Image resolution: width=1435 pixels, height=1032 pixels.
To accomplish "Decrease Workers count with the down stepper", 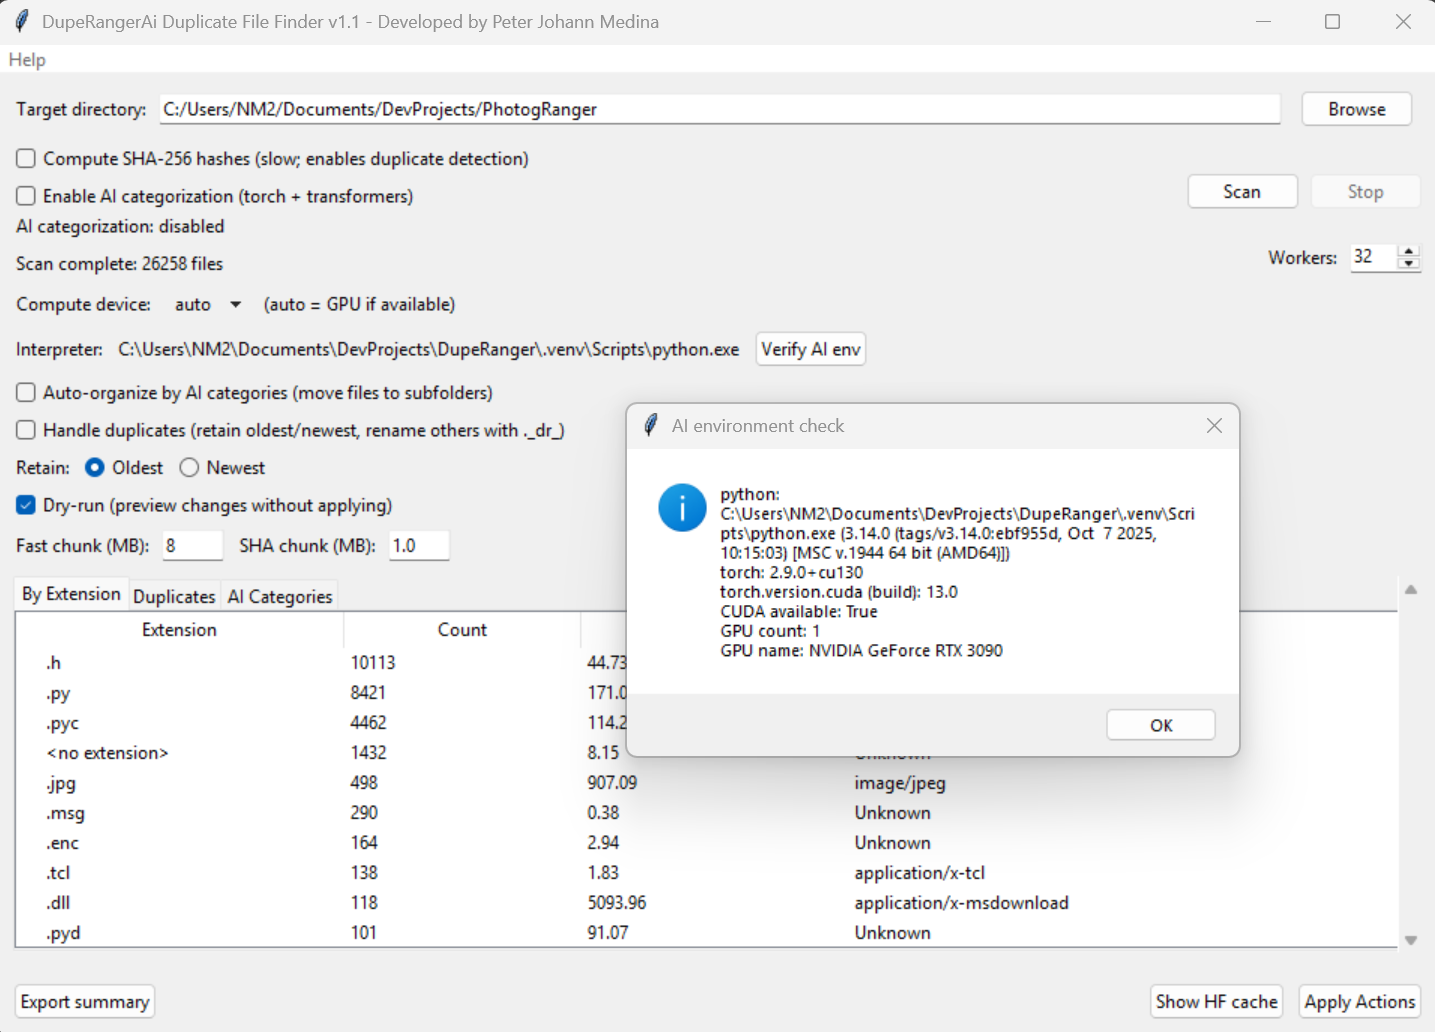I will click(x=1410, y=264).
